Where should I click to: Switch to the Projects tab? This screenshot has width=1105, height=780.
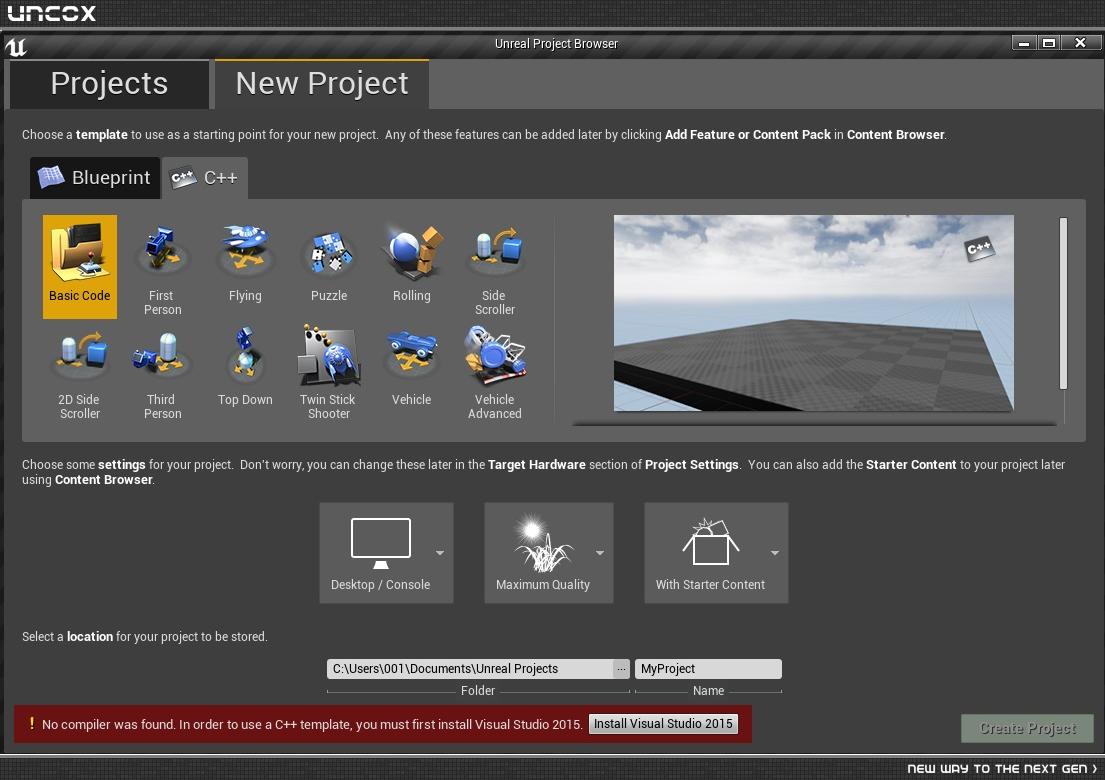[x=109, y=84]
